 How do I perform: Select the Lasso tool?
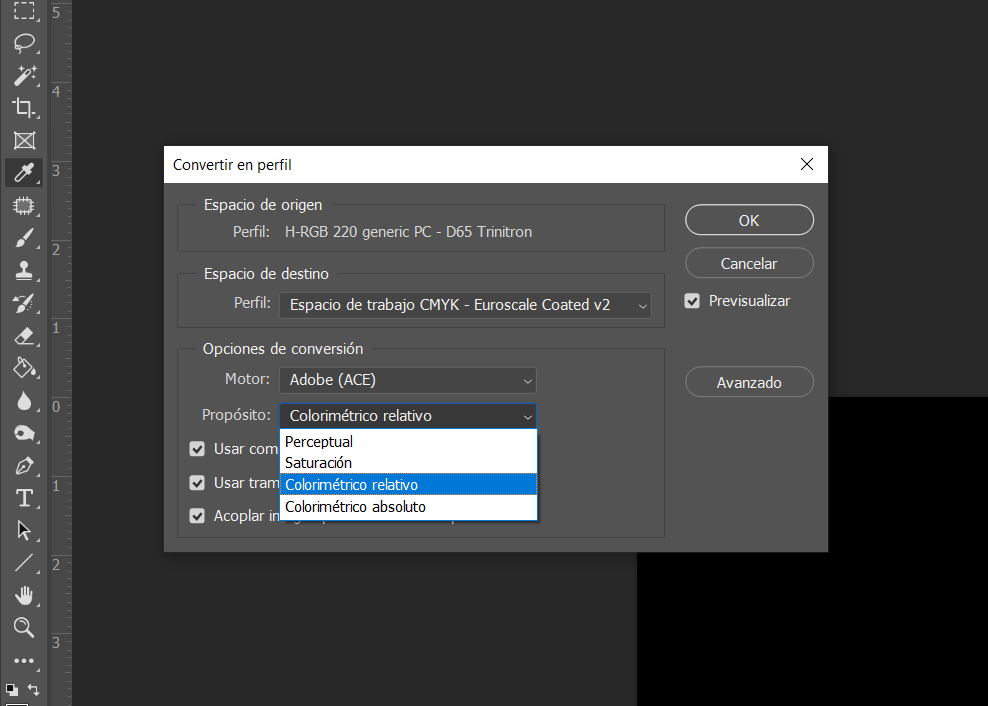tap(24, 44)
